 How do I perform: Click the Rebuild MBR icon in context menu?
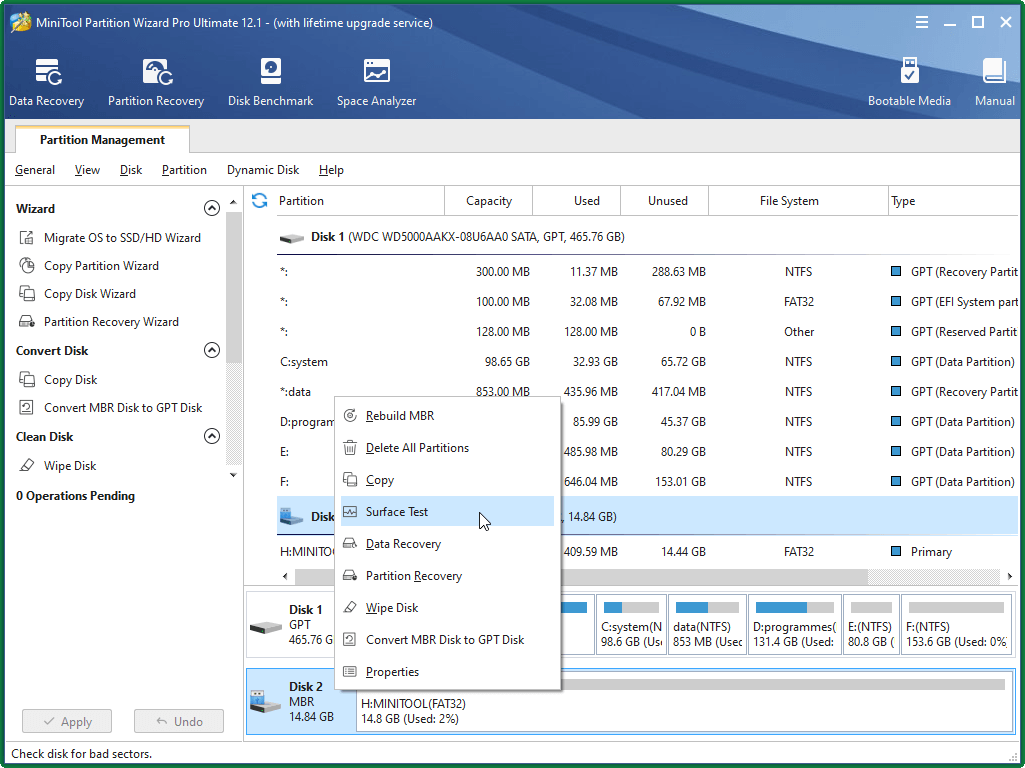tap(350, 415)
